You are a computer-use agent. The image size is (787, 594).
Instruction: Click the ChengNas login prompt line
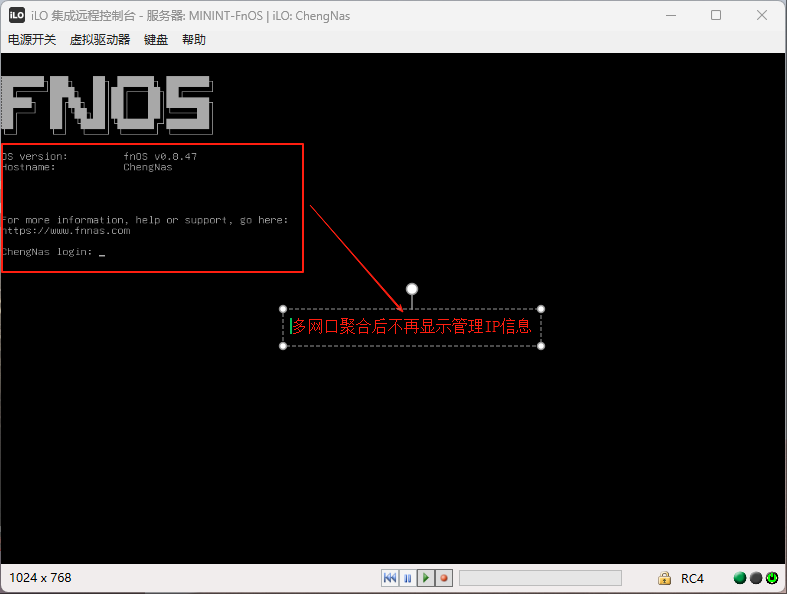[x=53, y=252]
